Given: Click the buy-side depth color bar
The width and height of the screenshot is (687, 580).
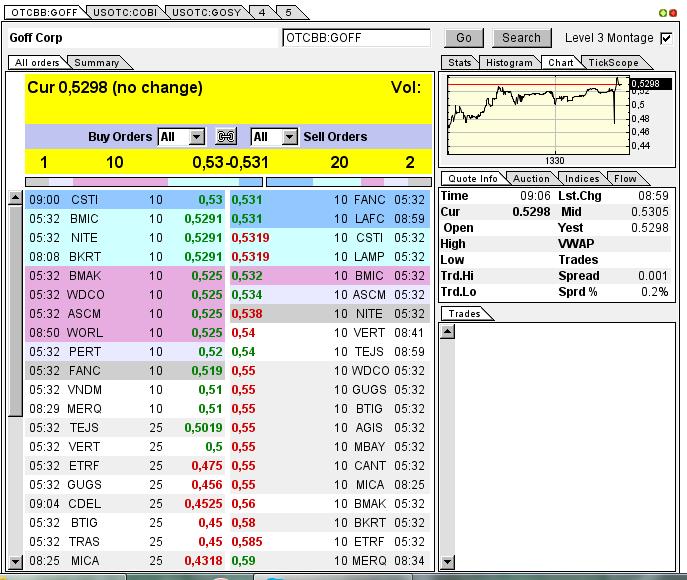Looking at the screenshot, I should [144, 182].
